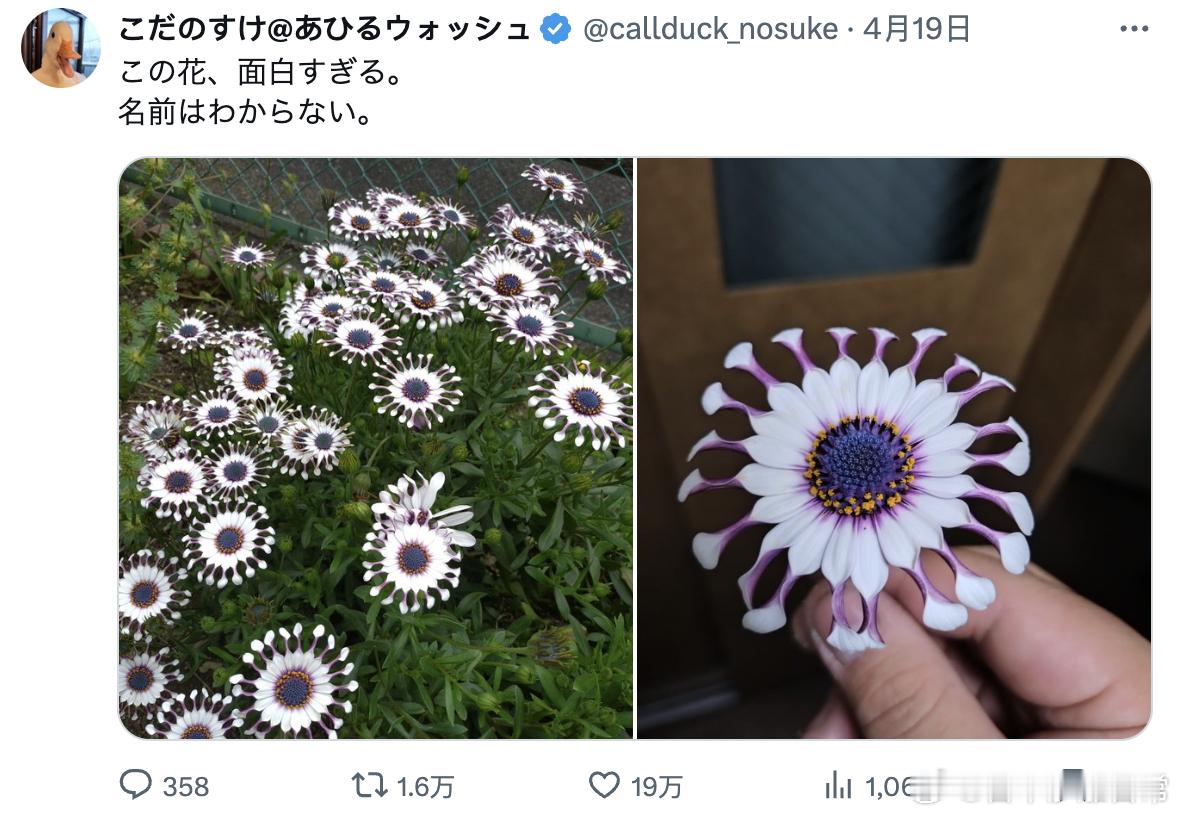Click the view count number starting with 1,06
The image size is (1180, 816).
coord(889,787)
